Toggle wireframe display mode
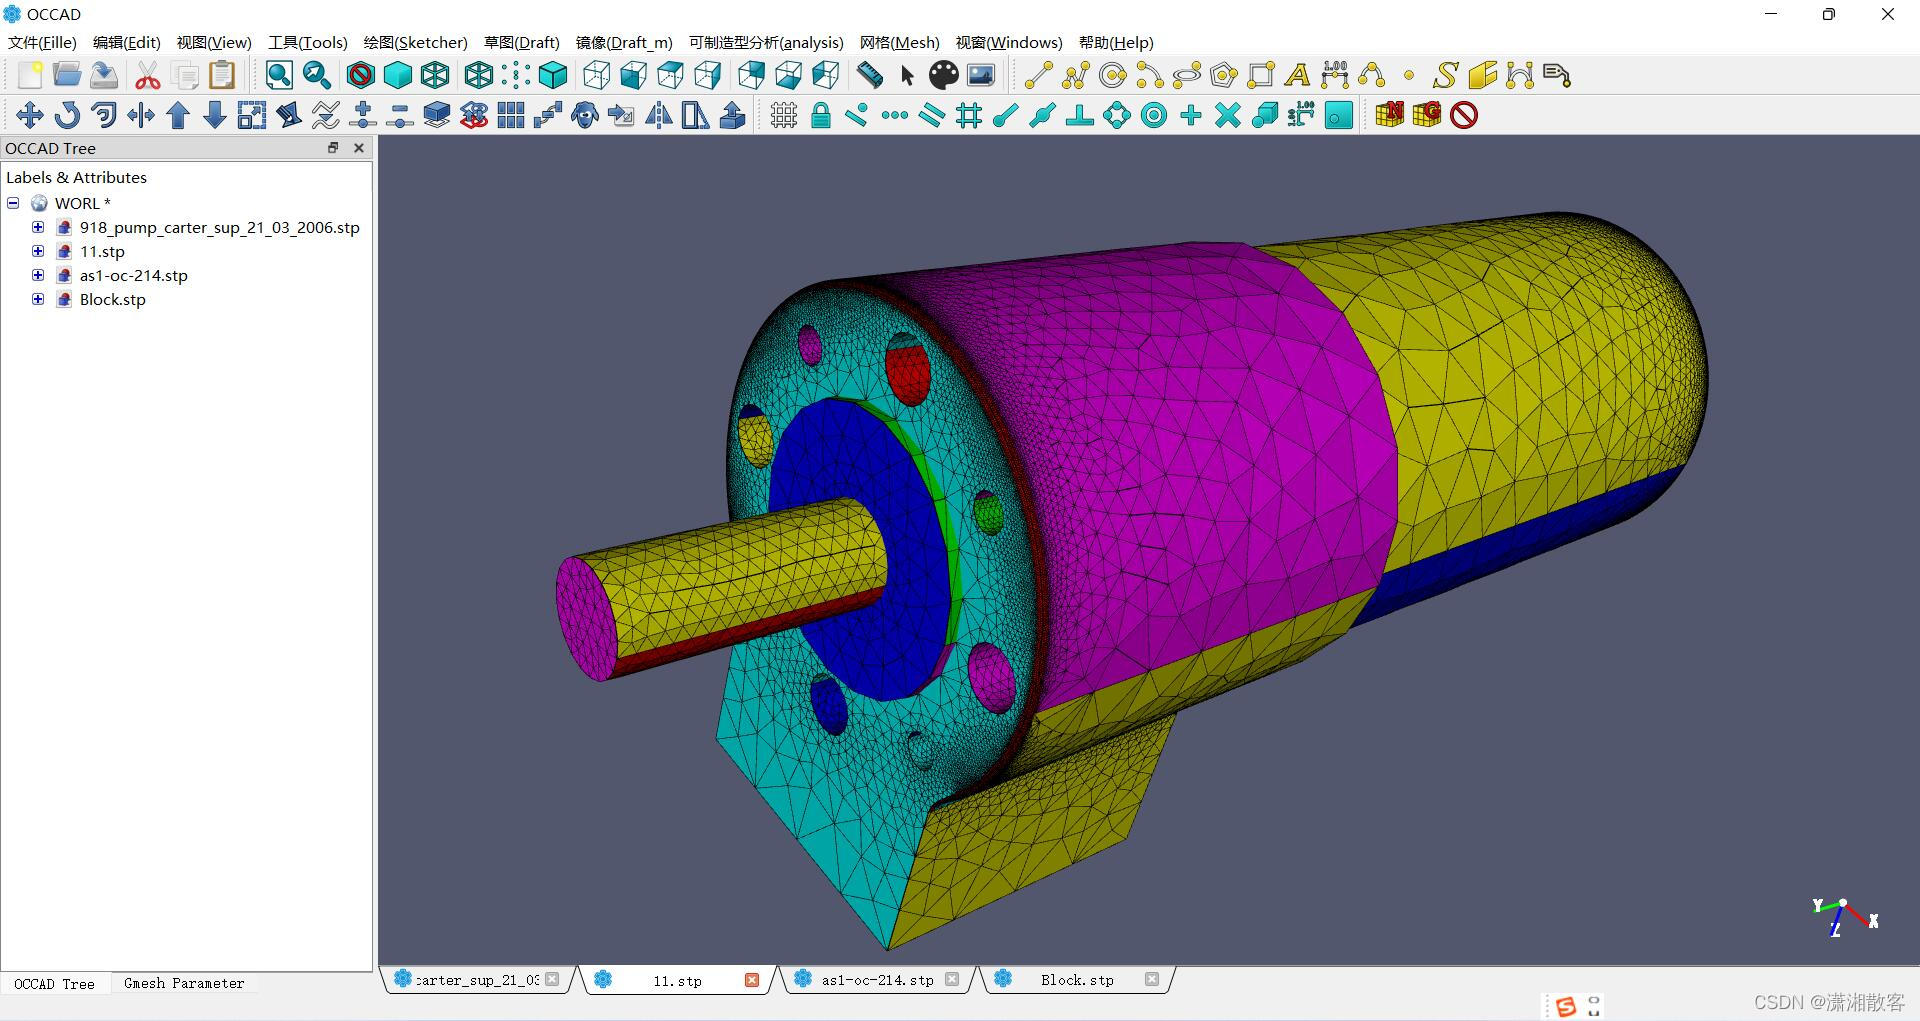Image resolution: width=1920 pixels, height=1021 pixels. point(435,75)
